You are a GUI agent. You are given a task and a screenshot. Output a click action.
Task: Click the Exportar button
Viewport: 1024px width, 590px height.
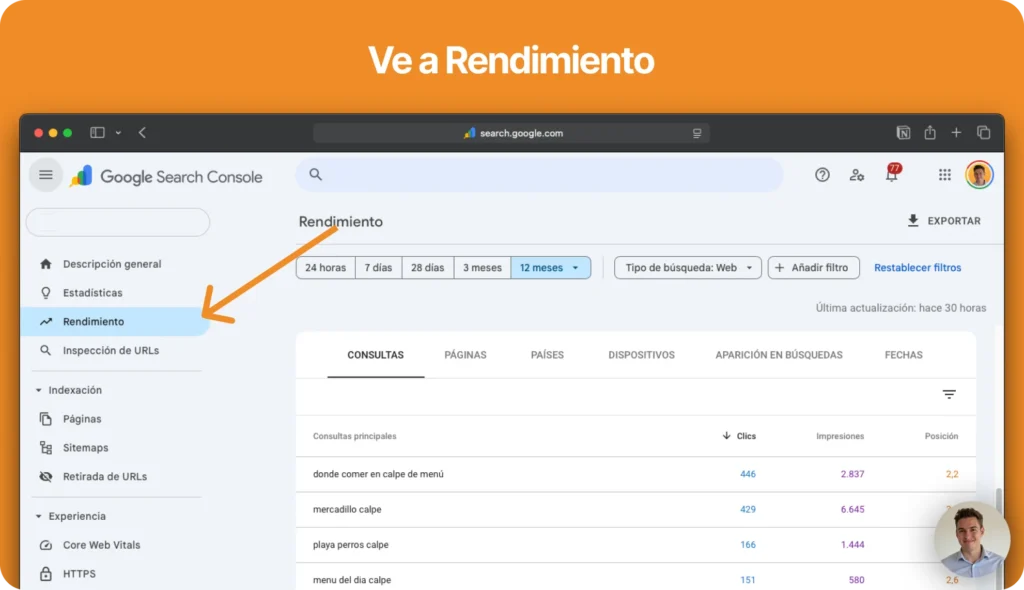click(943, 221)
